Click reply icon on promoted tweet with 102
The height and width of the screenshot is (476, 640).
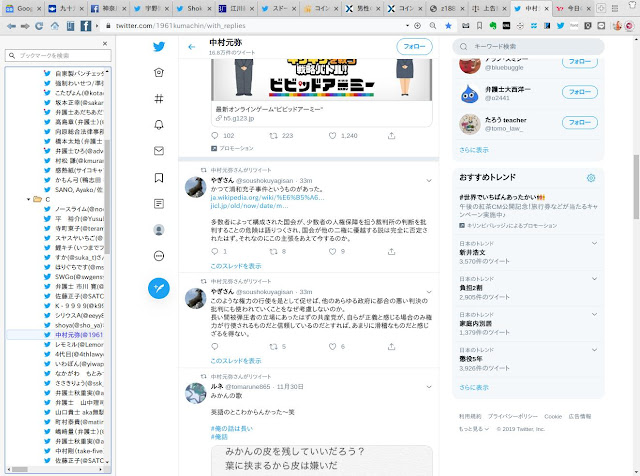(215, 136)
